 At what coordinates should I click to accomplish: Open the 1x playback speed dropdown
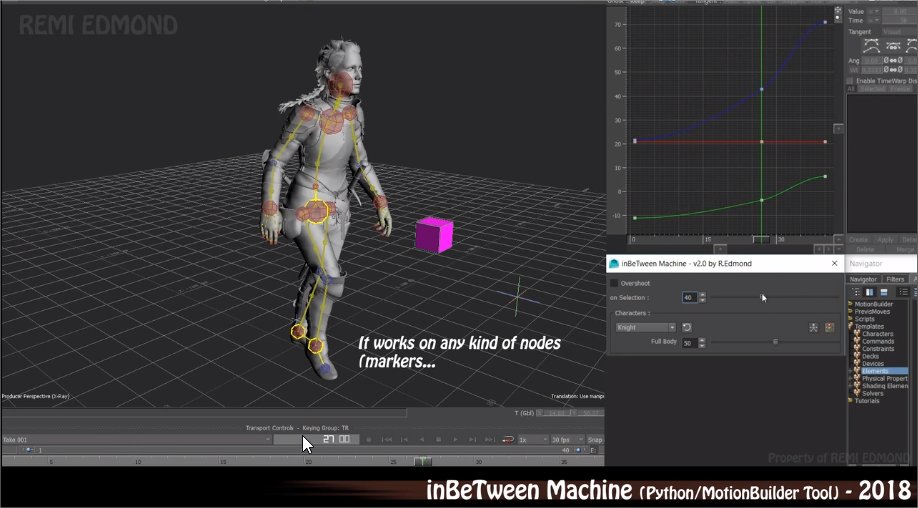point(533,440)
